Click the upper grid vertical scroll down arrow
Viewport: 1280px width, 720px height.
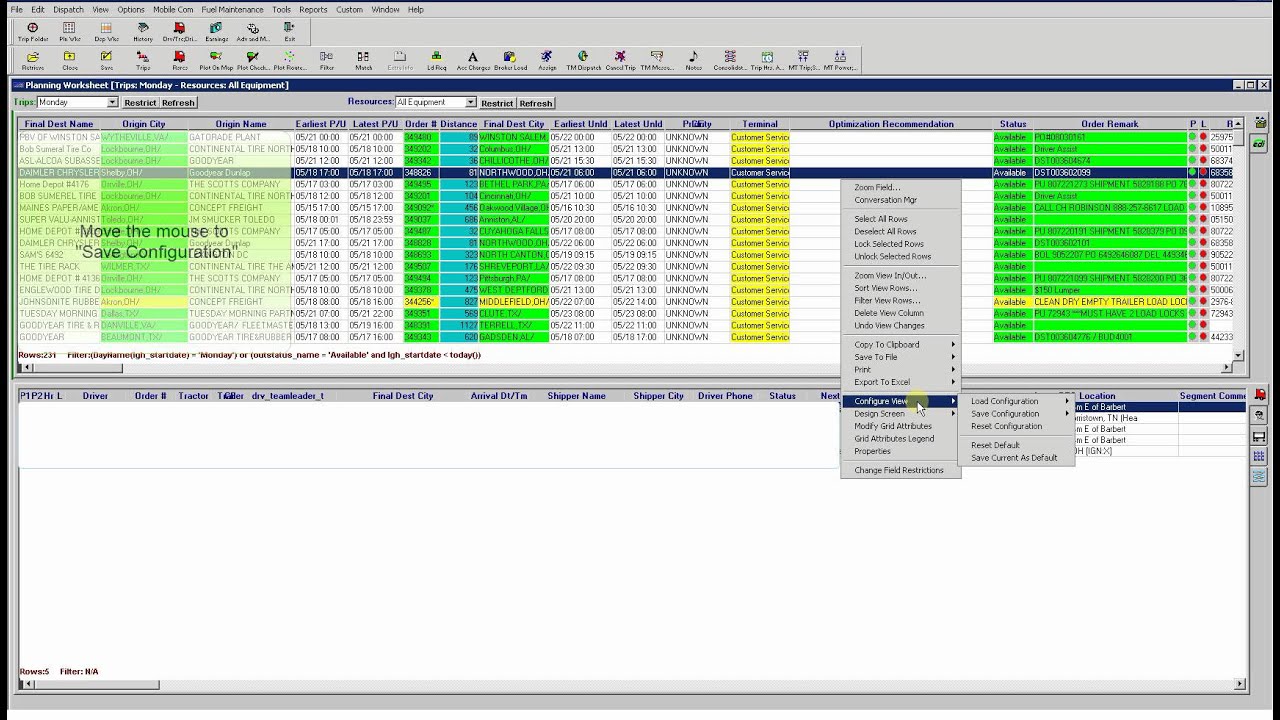pos(1238,355)
